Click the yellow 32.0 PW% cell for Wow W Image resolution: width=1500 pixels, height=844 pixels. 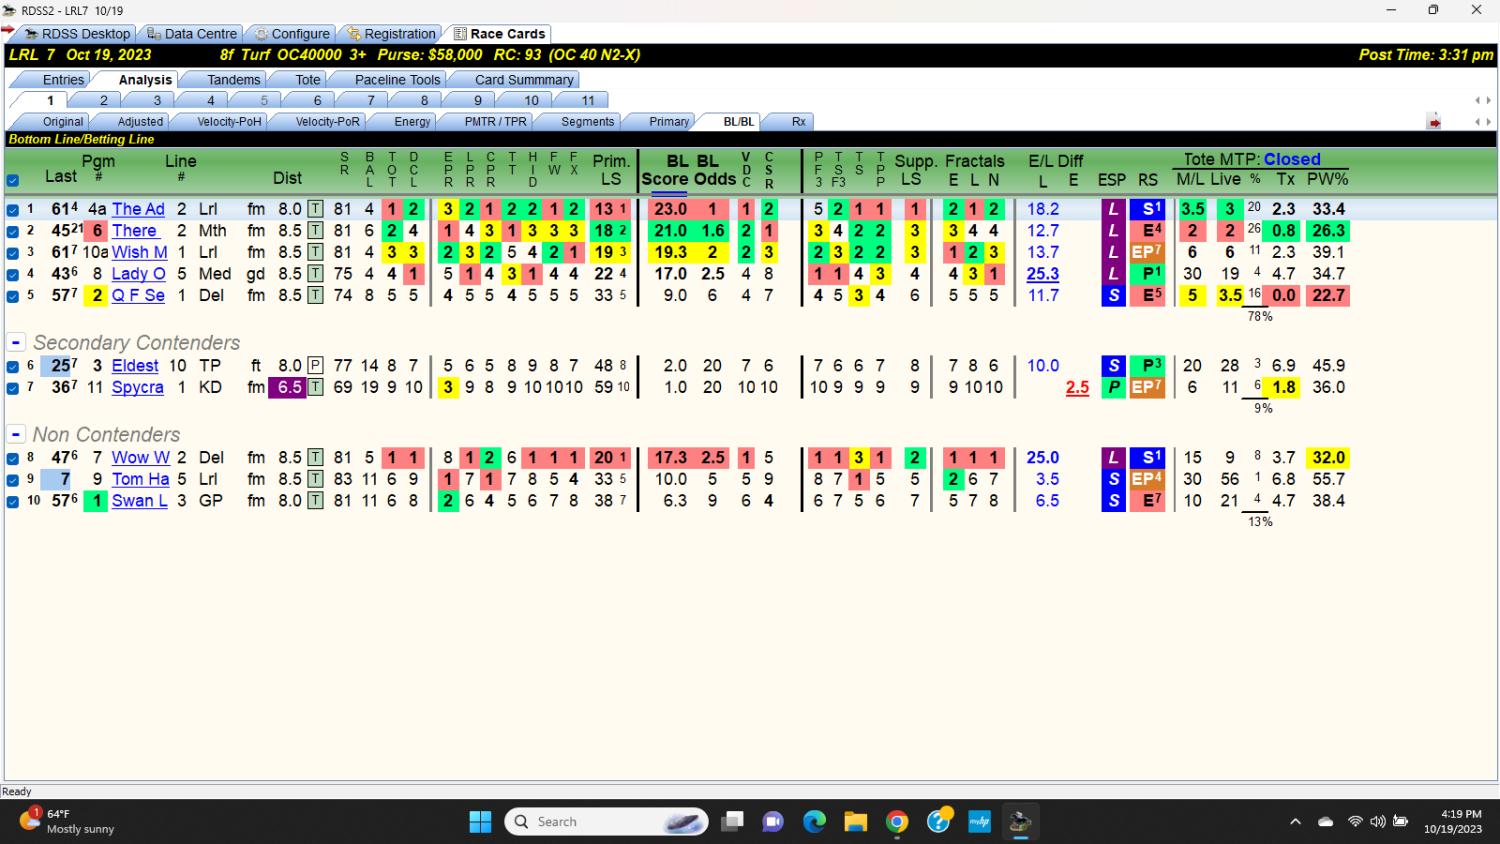point(1328,458)
